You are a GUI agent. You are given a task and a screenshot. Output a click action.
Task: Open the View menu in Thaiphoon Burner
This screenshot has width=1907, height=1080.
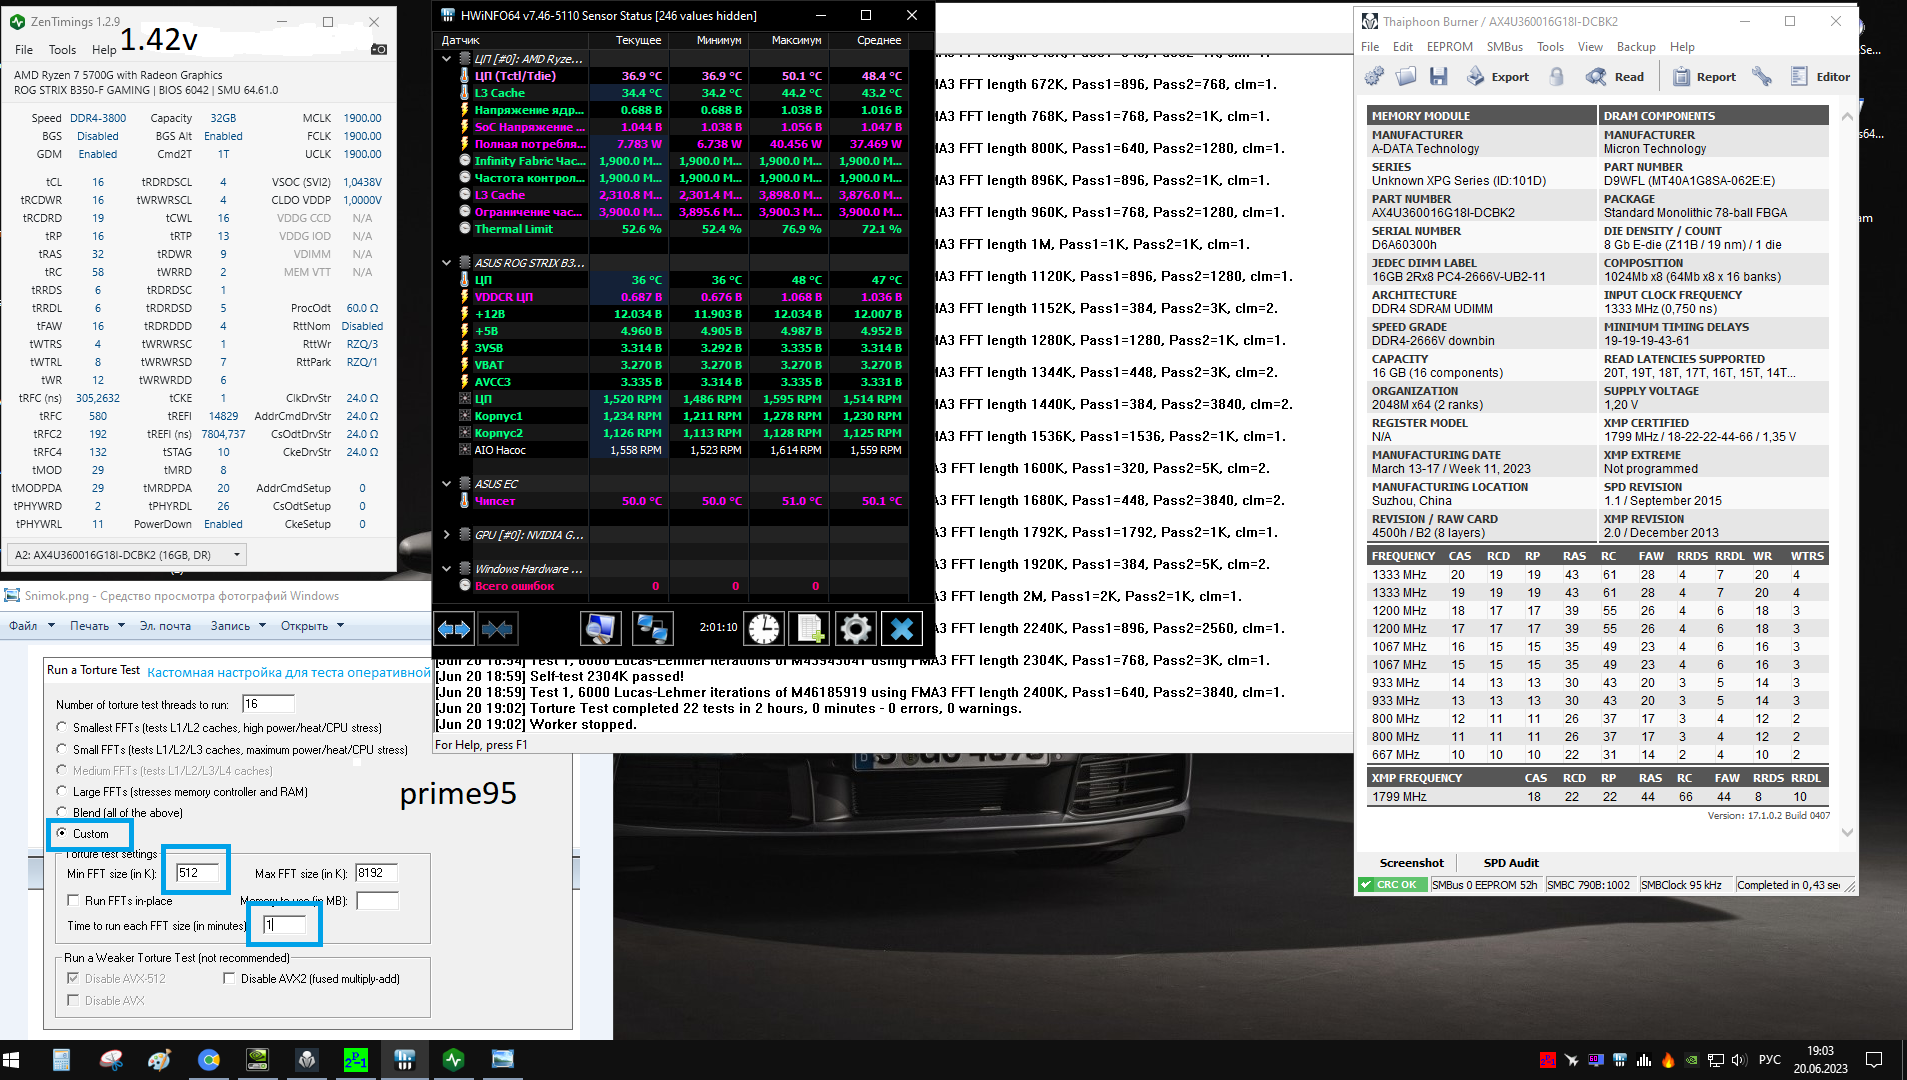point(1590,47)
